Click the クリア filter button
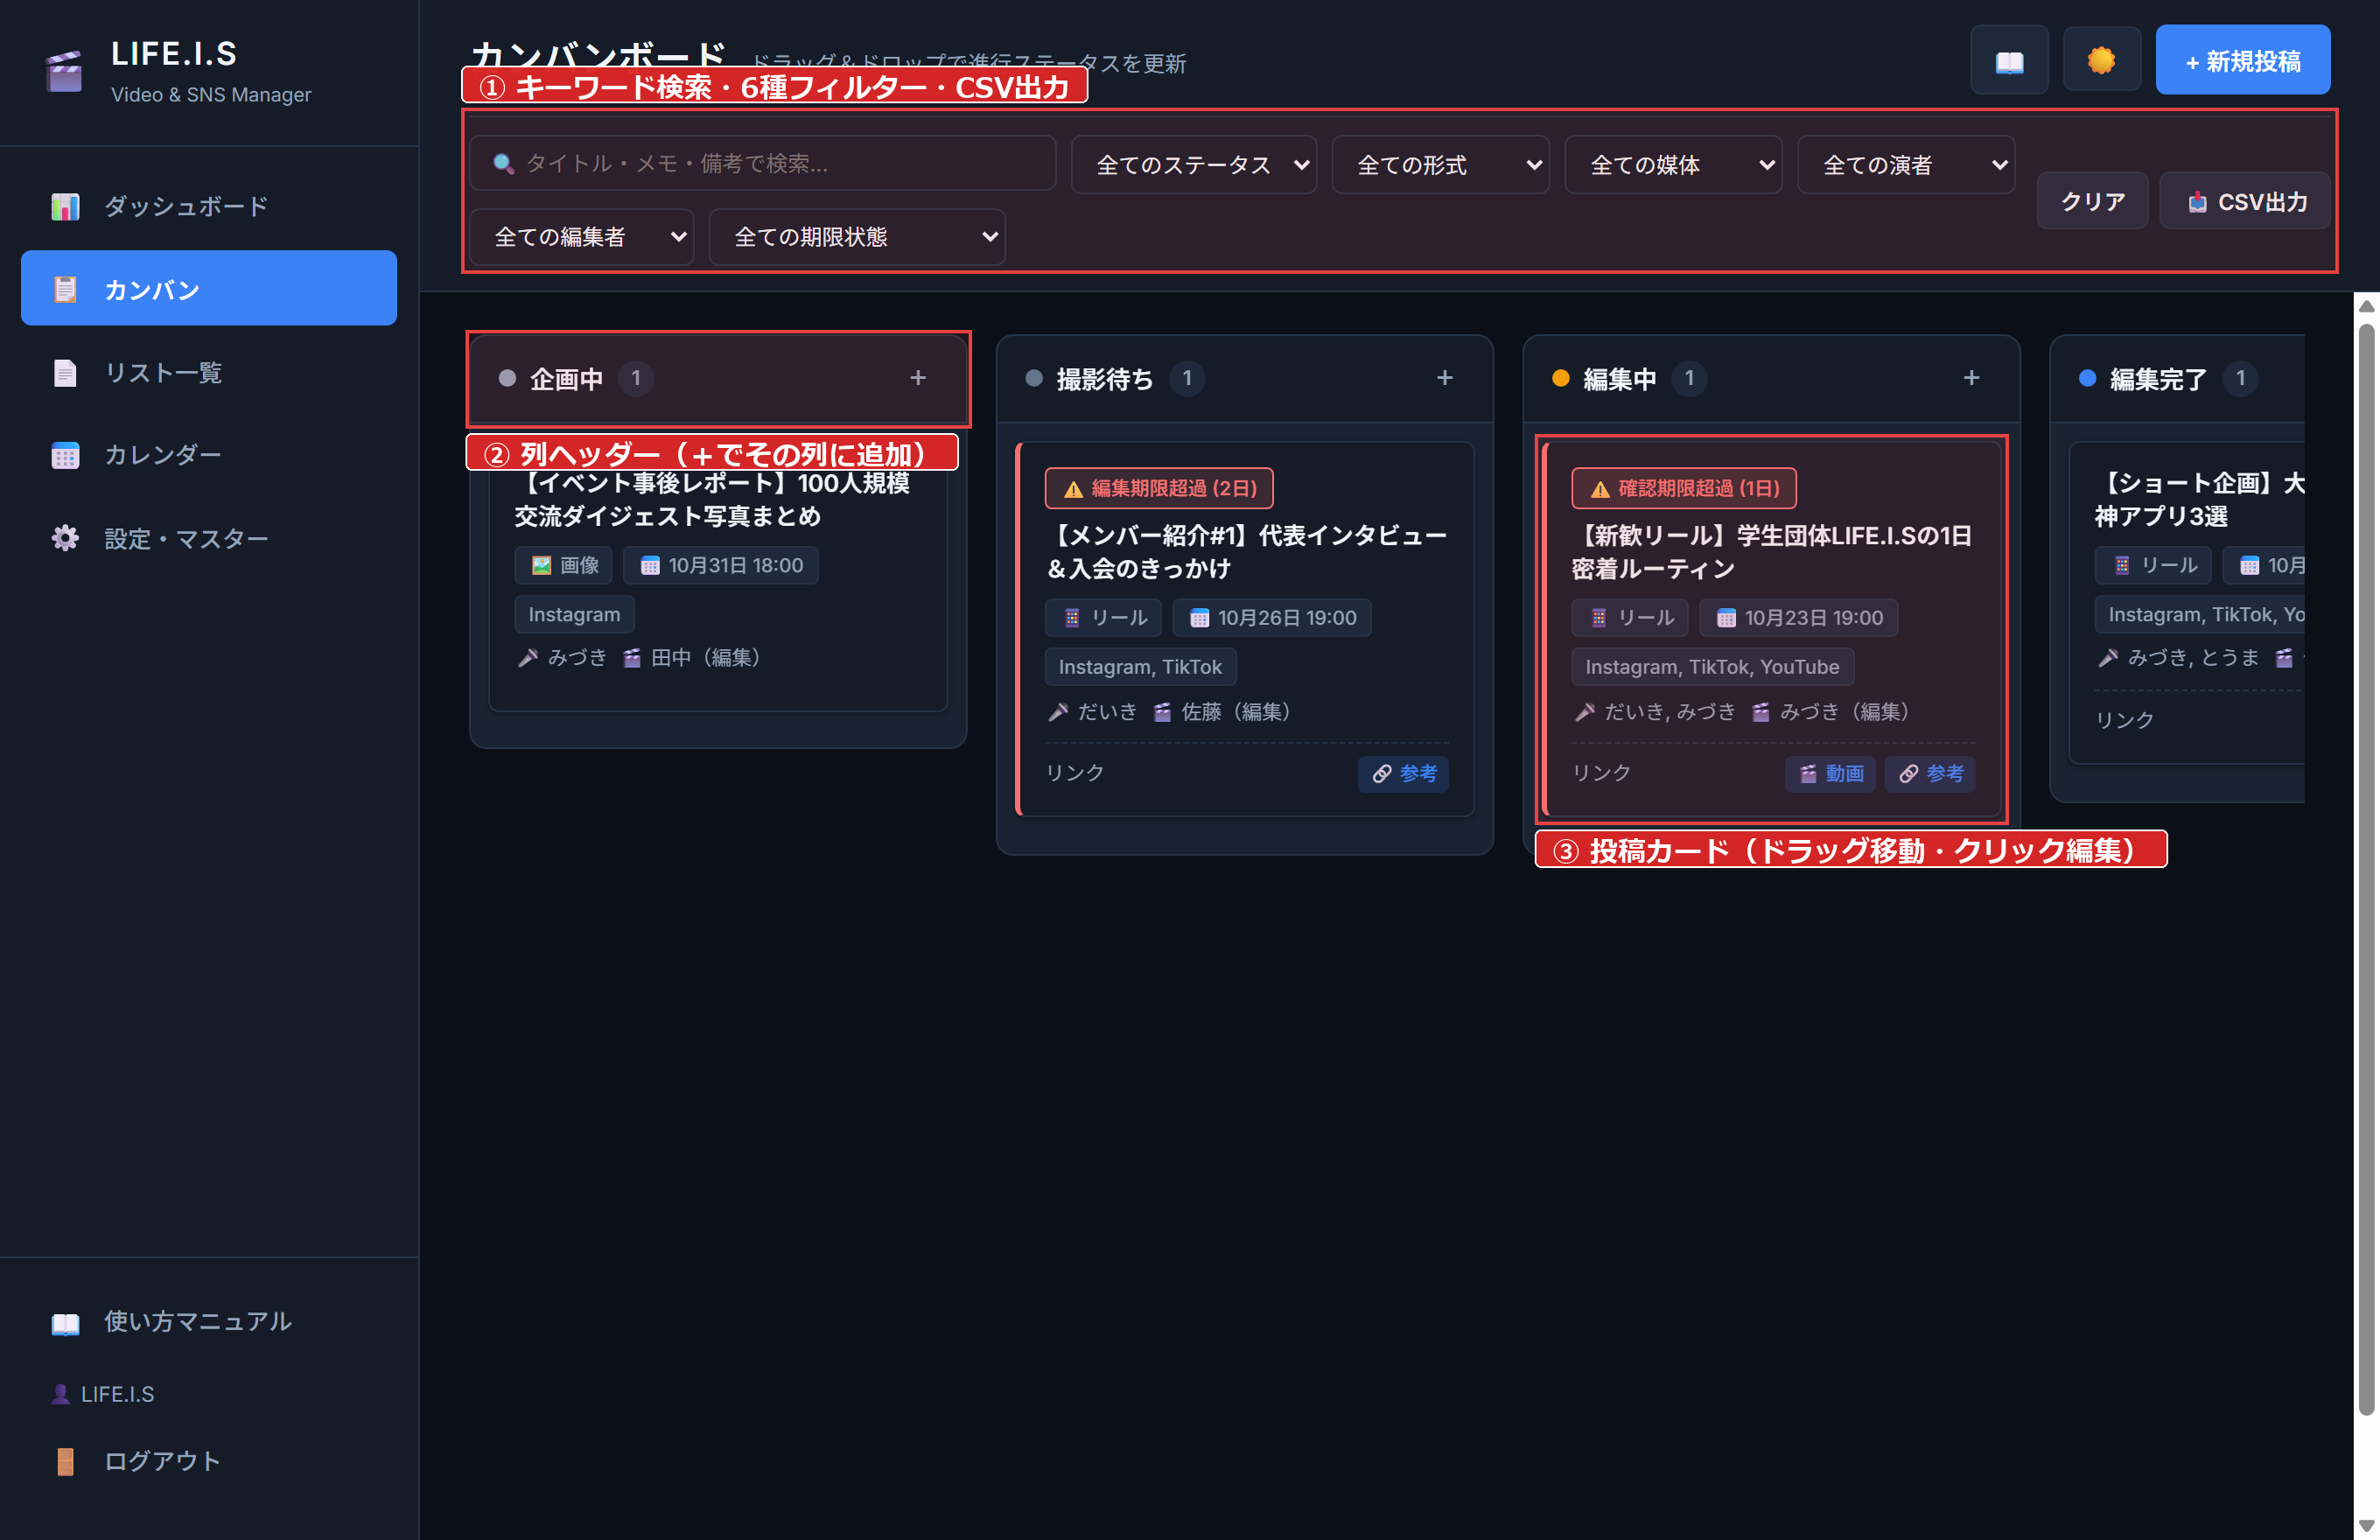Viewport: 2380px width, 1540px height. (2092, 202)
